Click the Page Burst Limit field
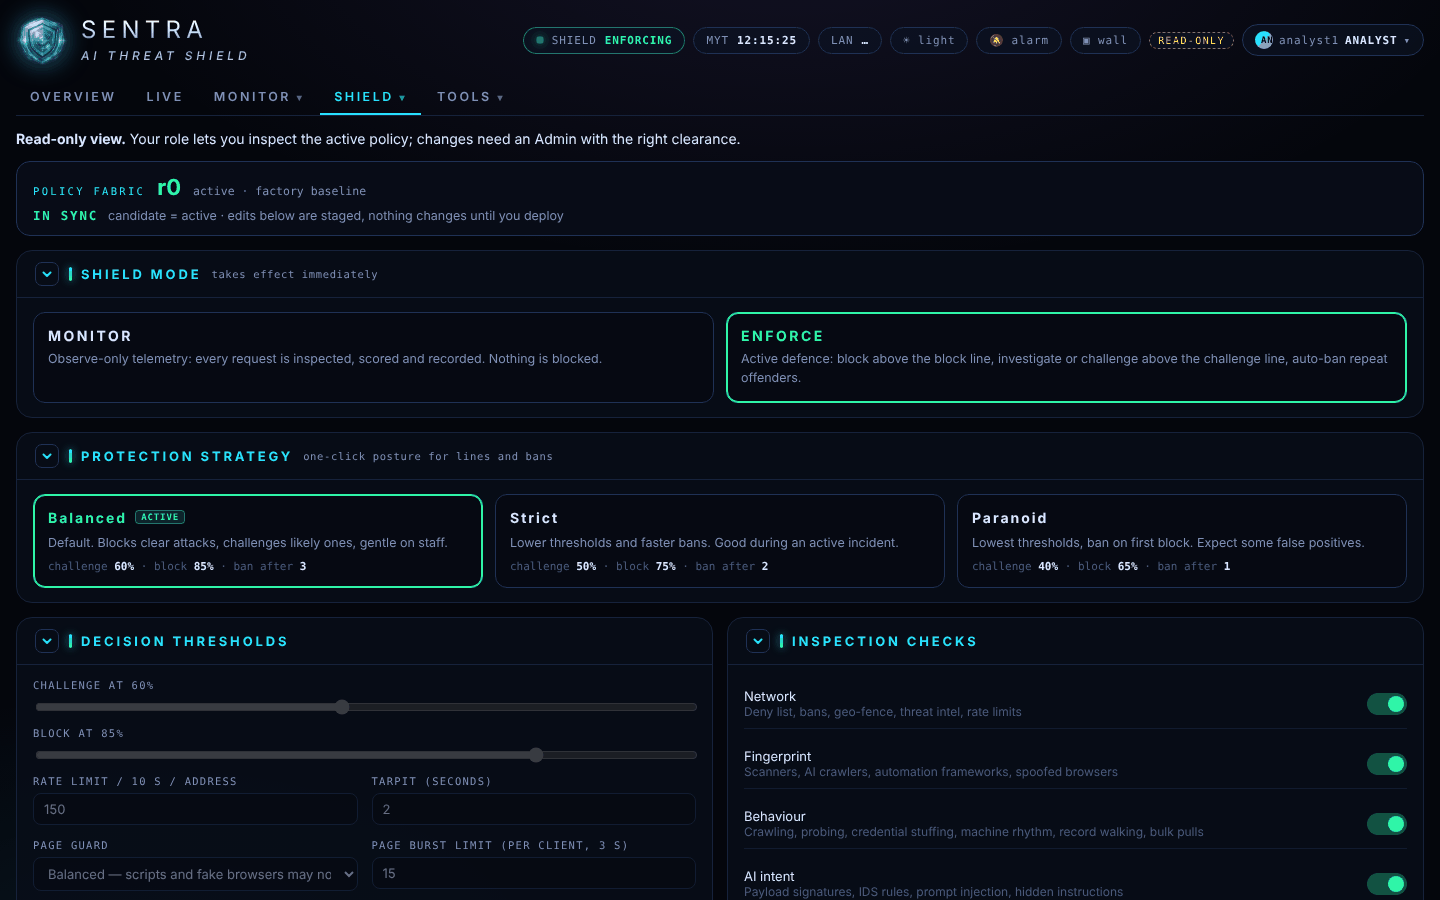Image resolution: width=1440 pixels, height=900 pixels. coord(534,873)
